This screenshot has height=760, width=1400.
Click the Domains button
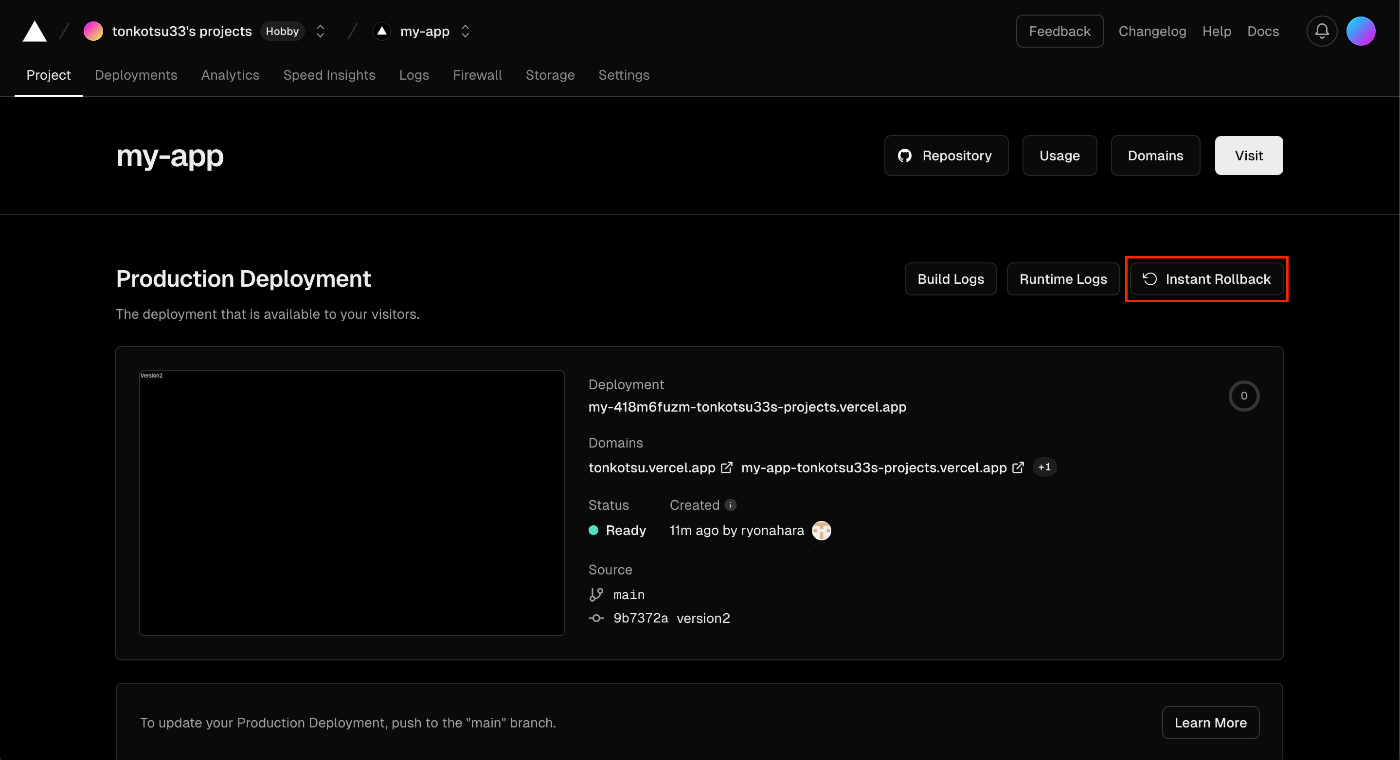1156,156
